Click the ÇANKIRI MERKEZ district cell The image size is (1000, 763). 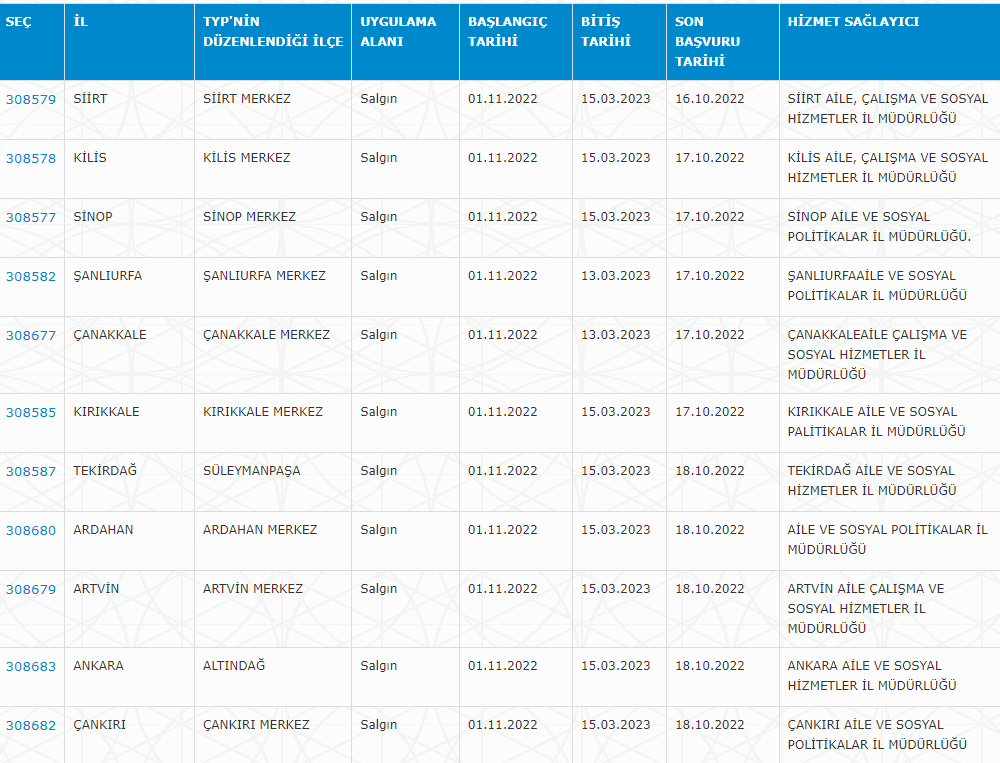click(x=273, y=735)
